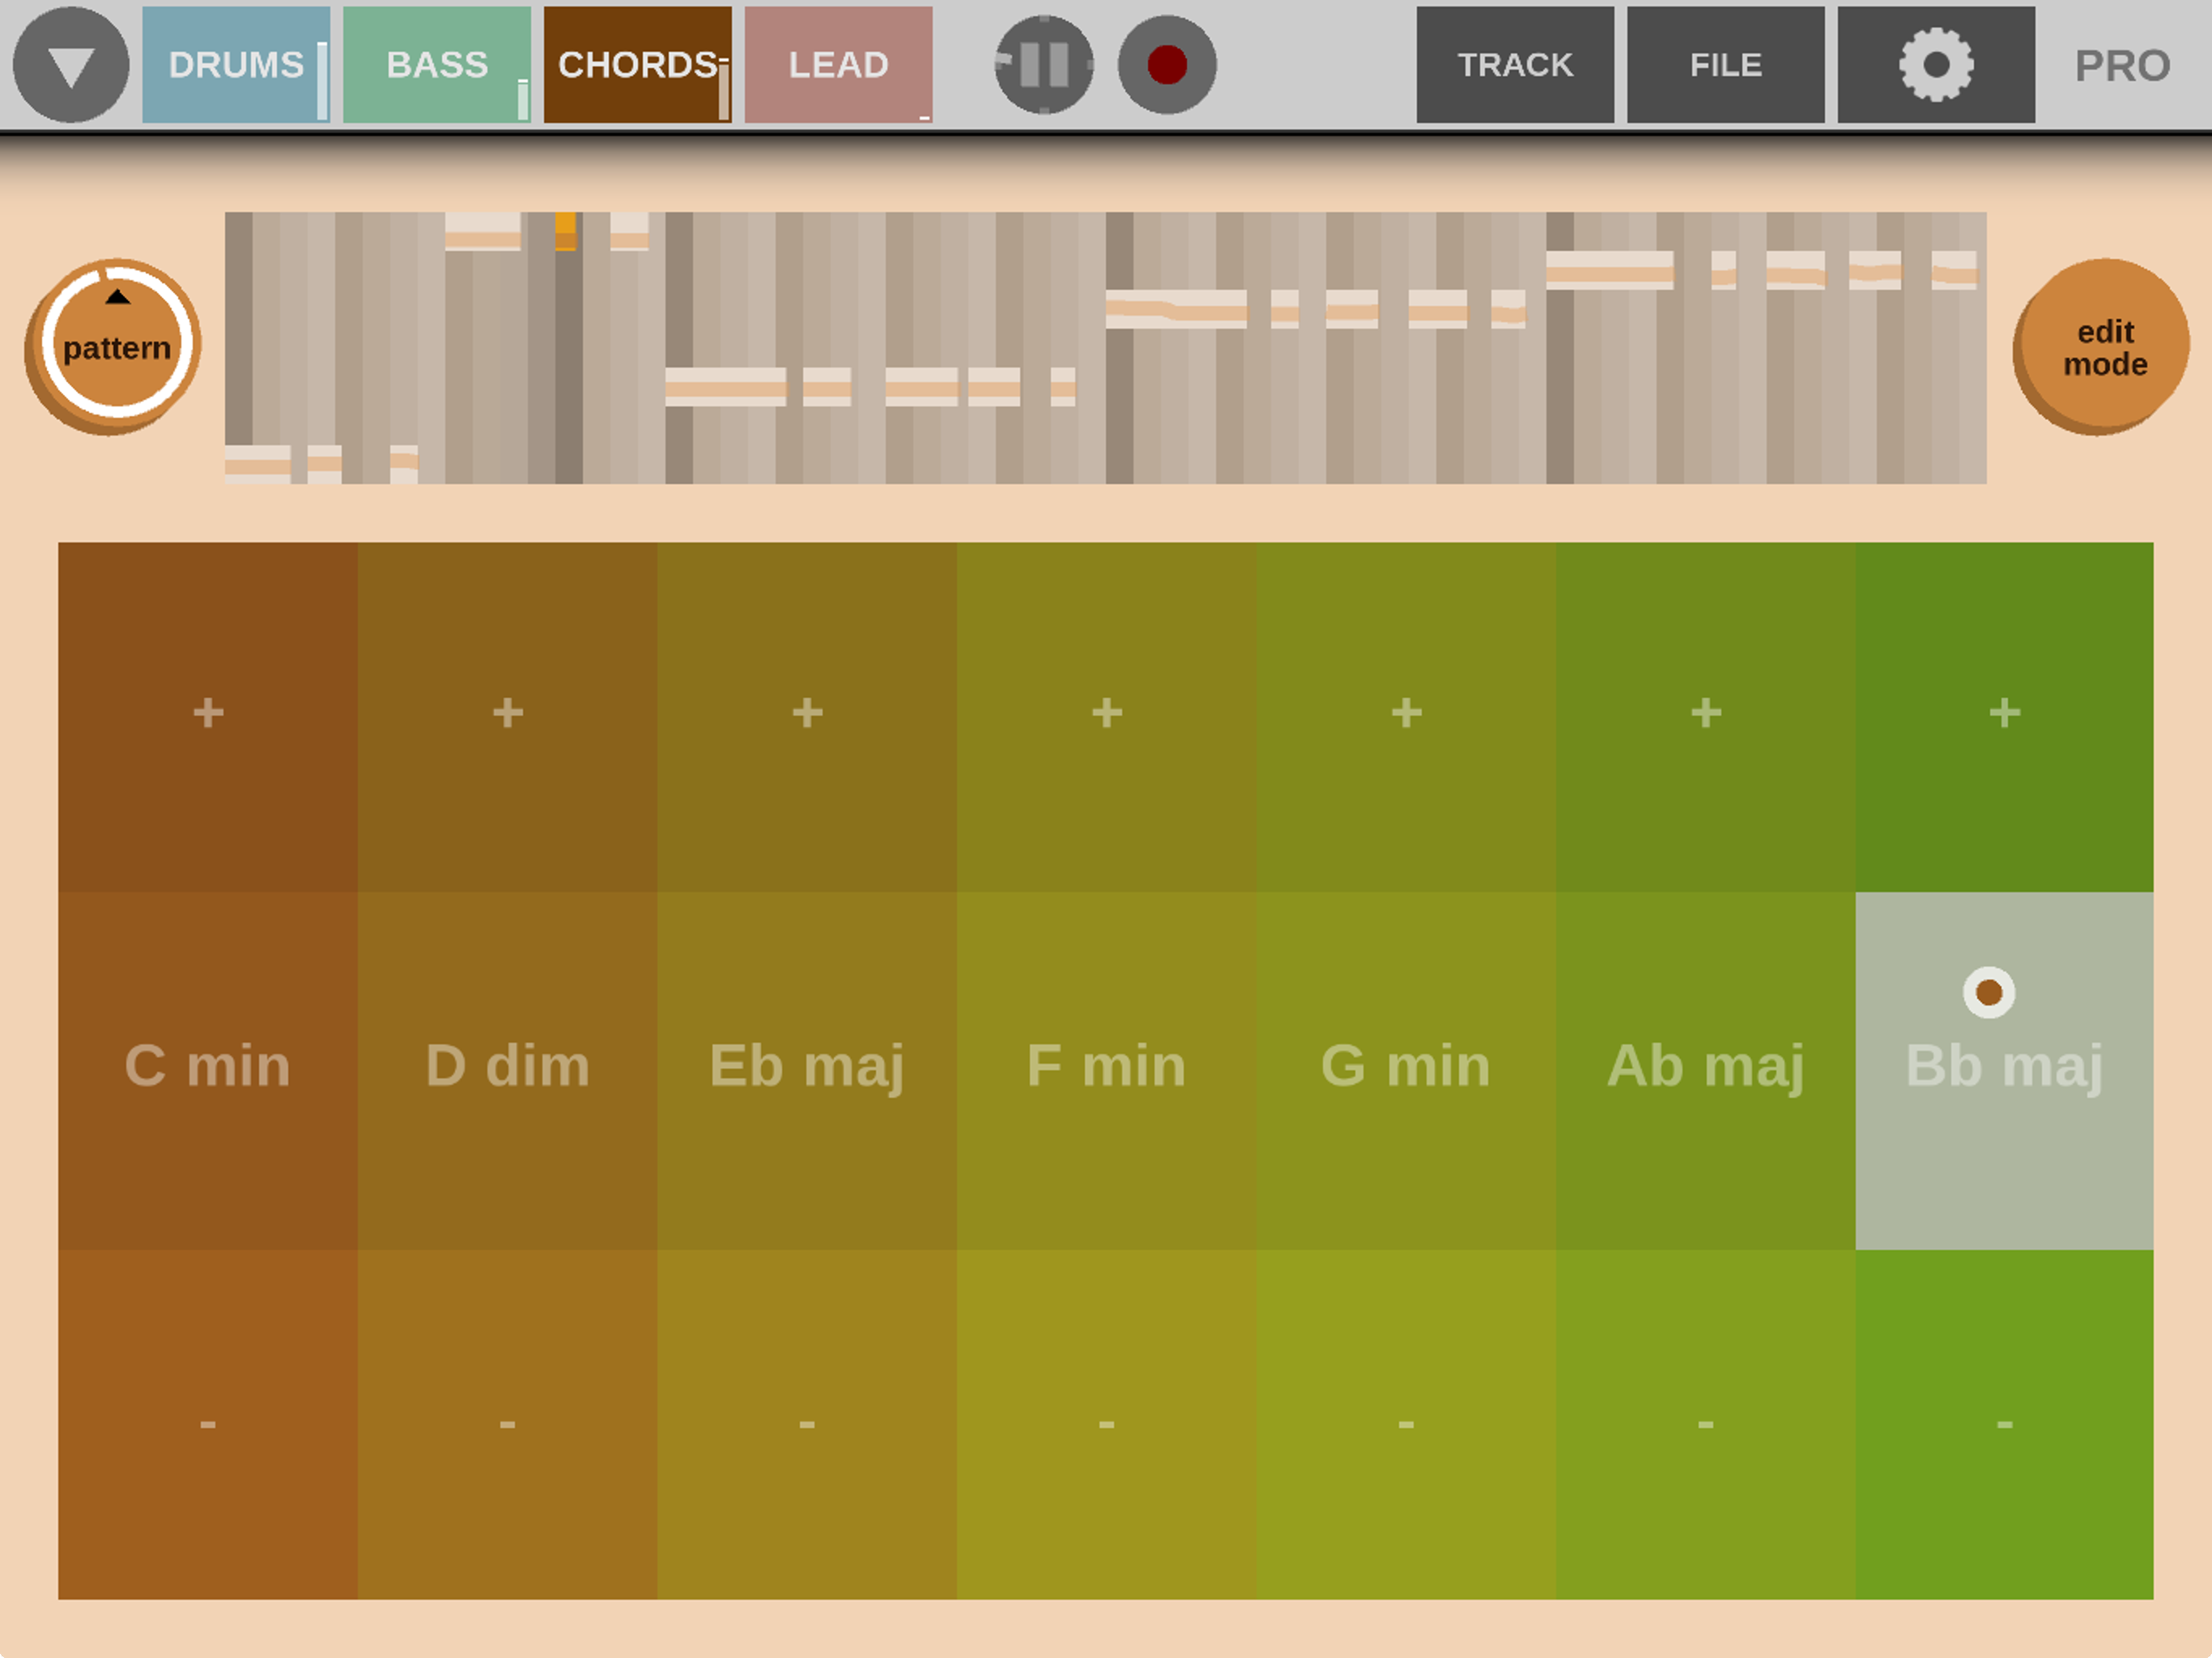The width and height of the screenshot is (2212, 1658).
Task: Play the C min chord pad
Action: tap(208, 1070)
